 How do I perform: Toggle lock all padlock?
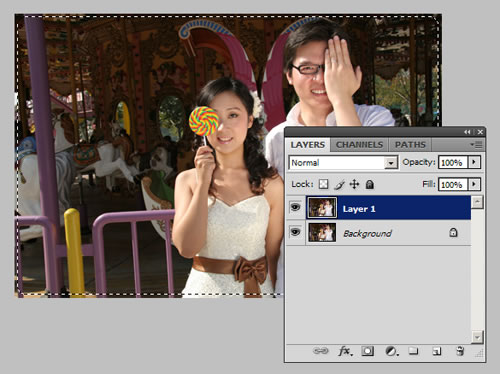click(370, 184)
